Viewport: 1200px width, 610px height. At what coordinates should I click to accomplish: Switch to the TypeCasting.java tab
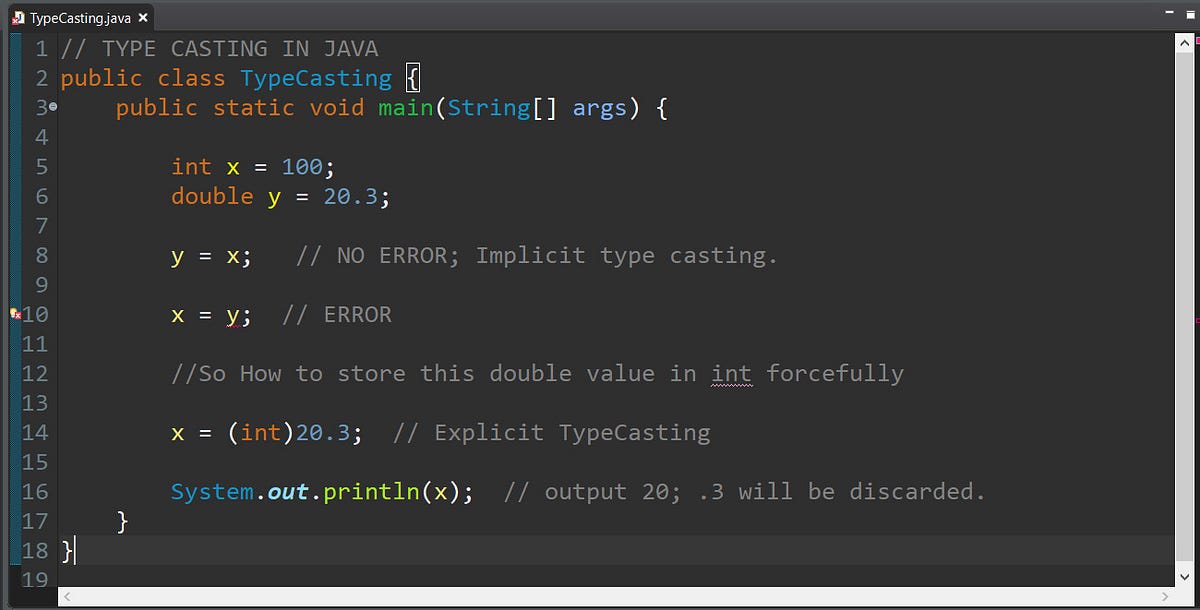pyautogui.click(x=75, y=17)
